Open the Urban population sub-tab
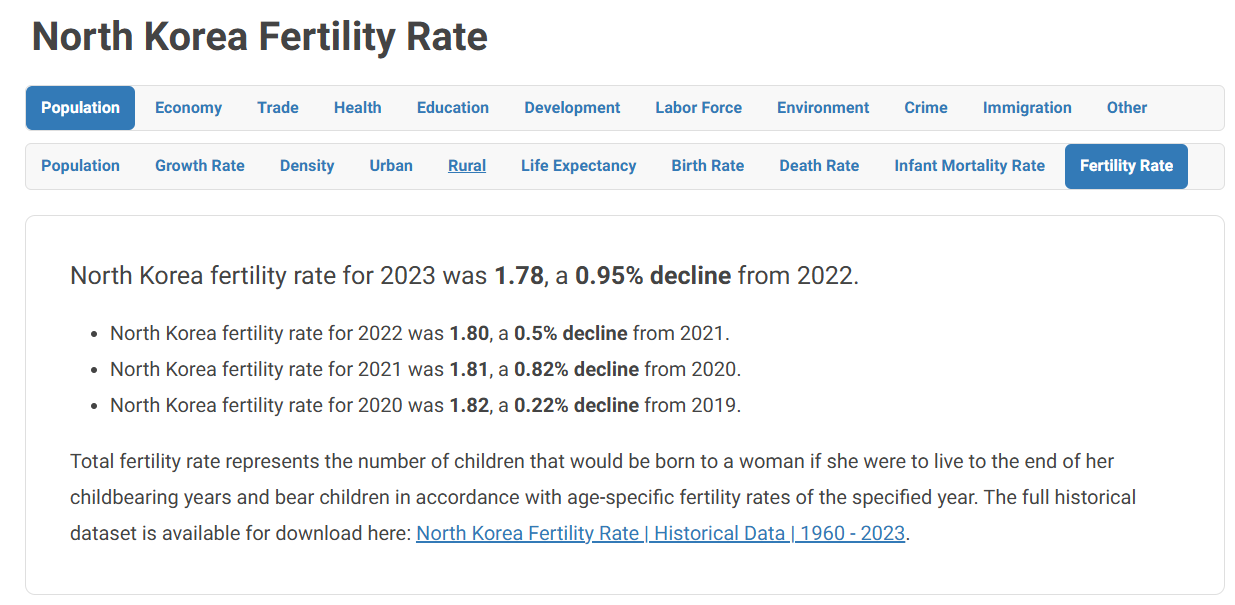Screen dimensions: 1235x605 pyautogui.click(x=391, y=166)
